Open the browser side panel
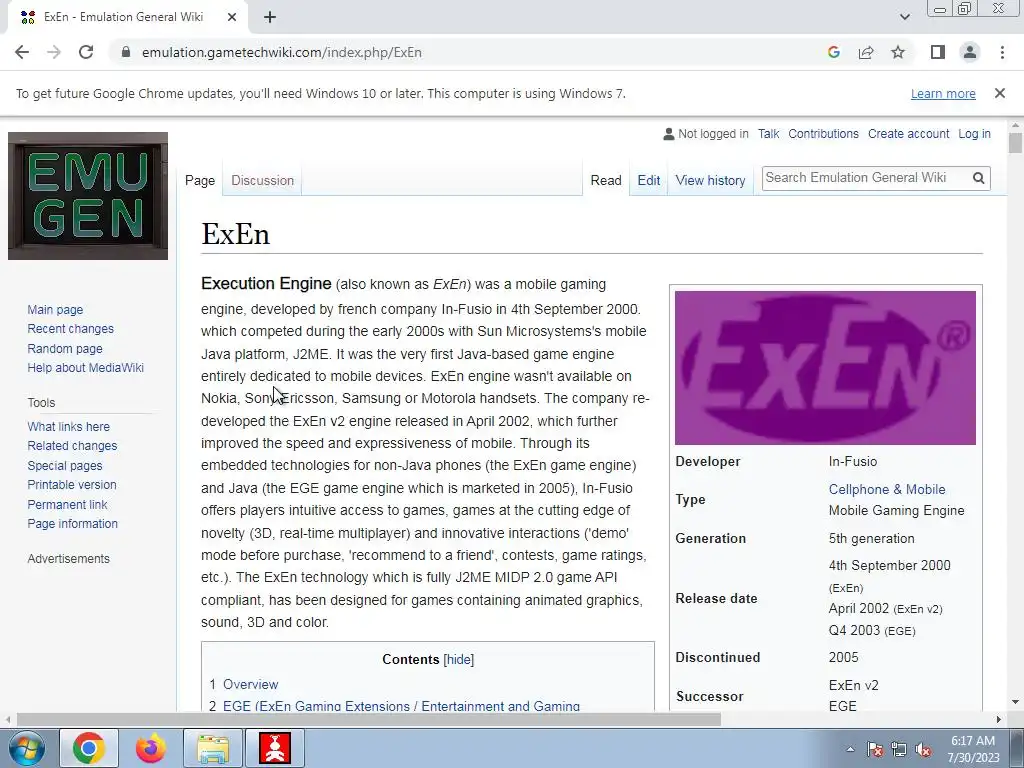The width and height of the screenshot is (1024, 768). tap(938, 52)
